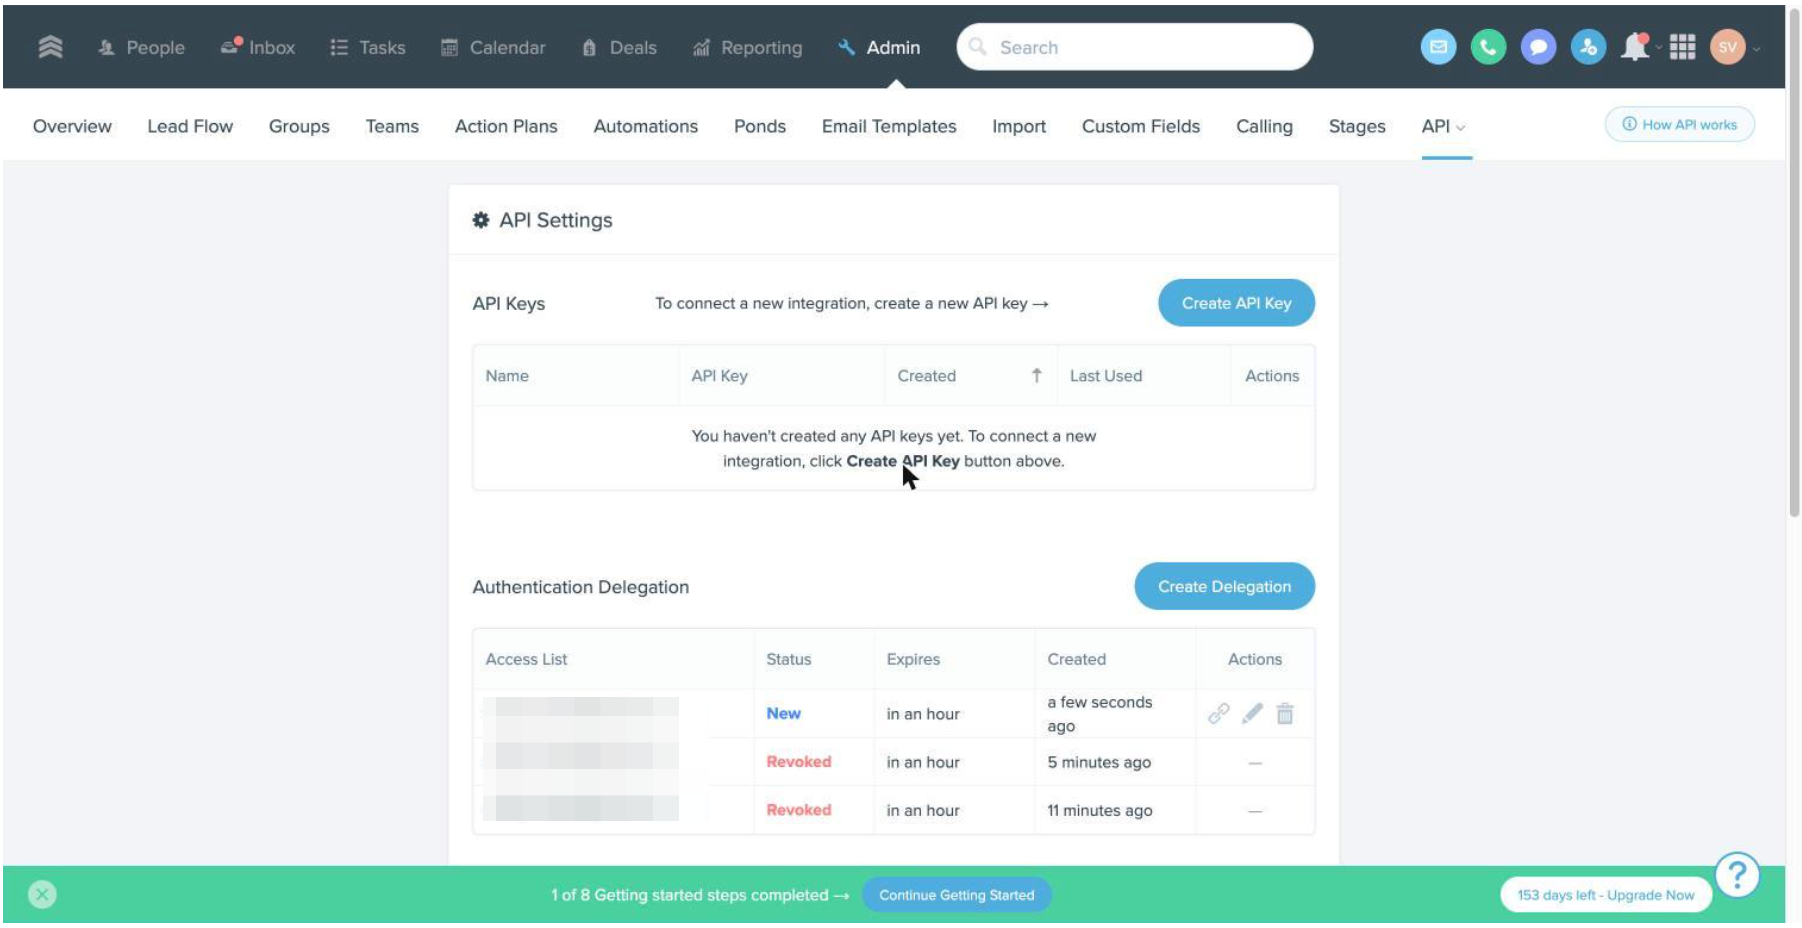
Task: Click Continue Getting Started button
Action: (957, 895)
